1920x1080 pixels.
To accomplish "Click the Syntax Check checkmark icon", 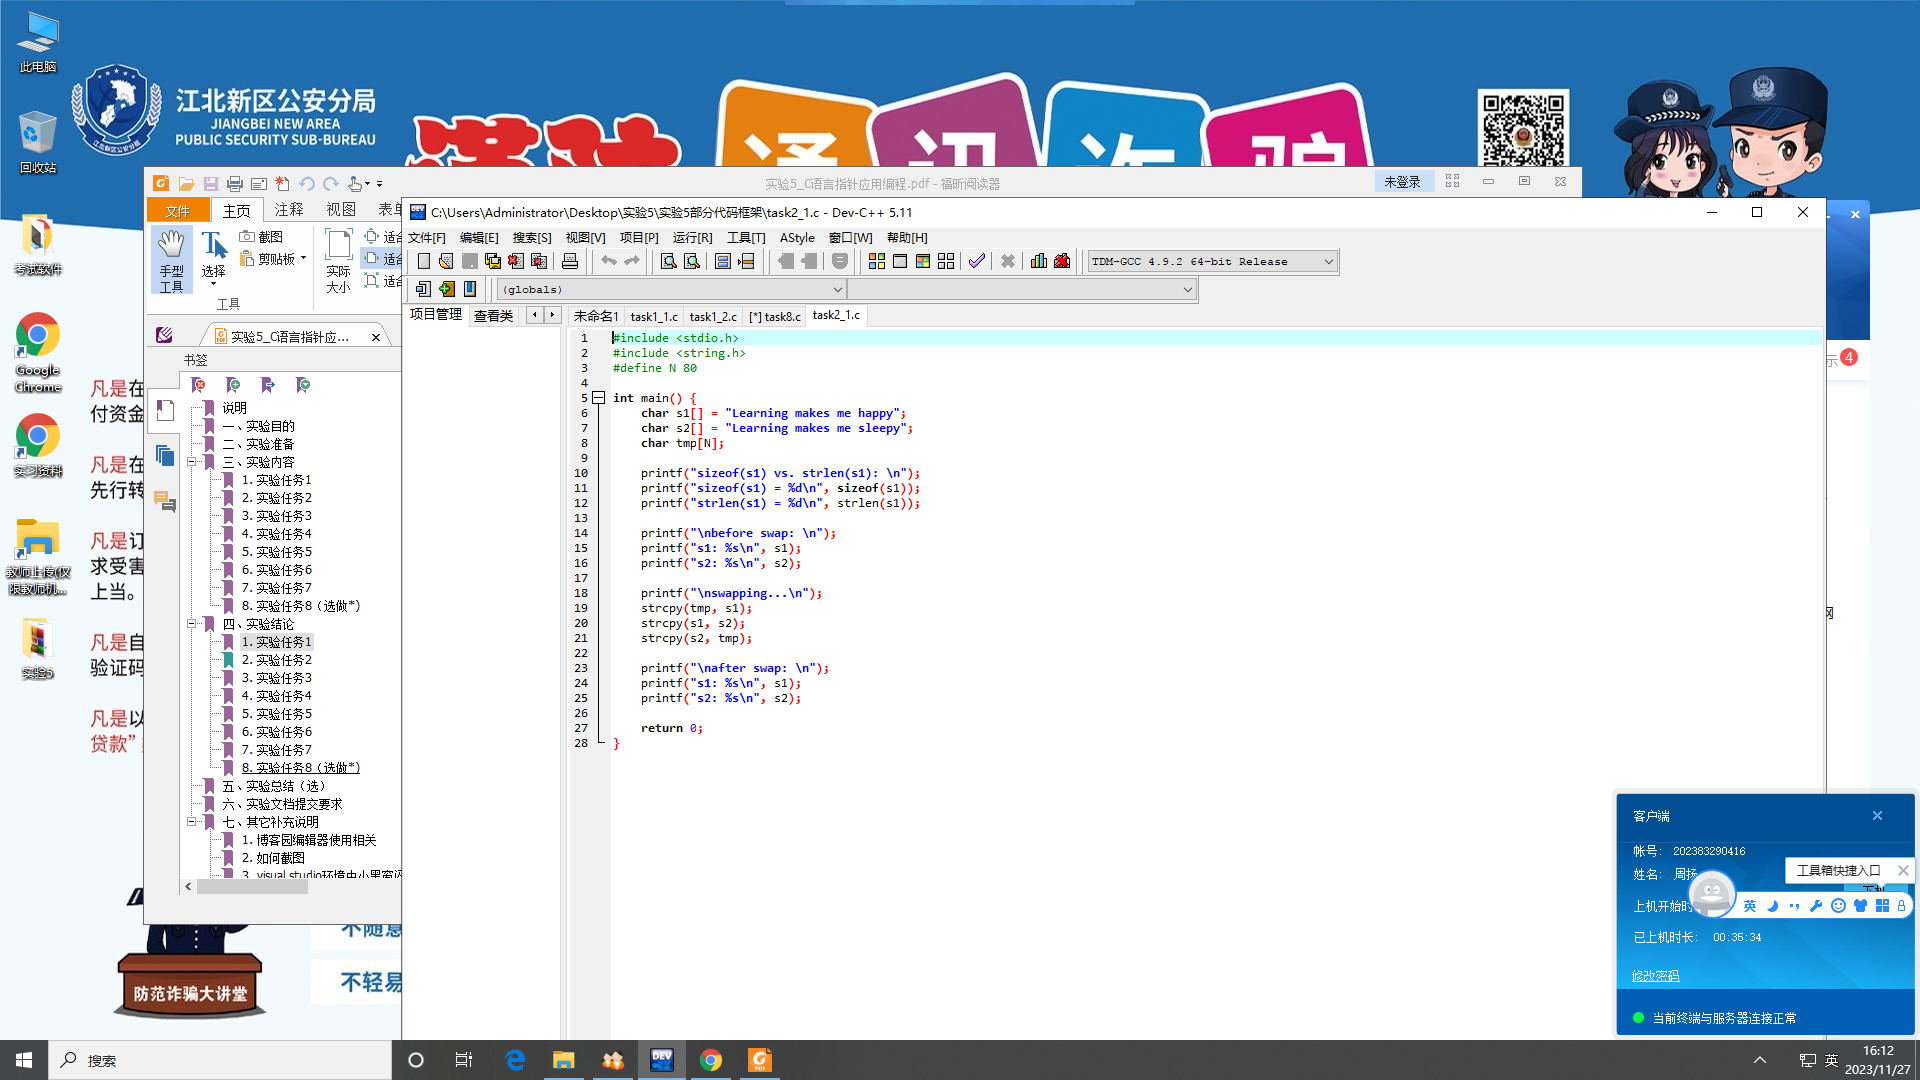I will (x=977, y=261).
